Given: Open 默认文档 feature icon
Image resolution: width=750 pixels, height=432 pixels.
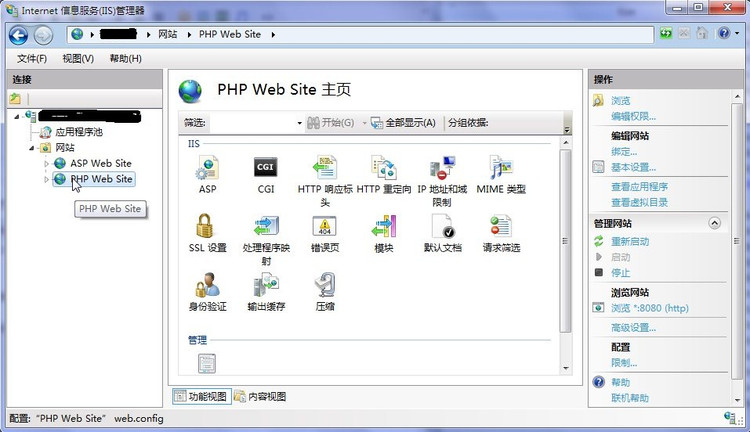Looking at the screenshot, I should (442, 233).
